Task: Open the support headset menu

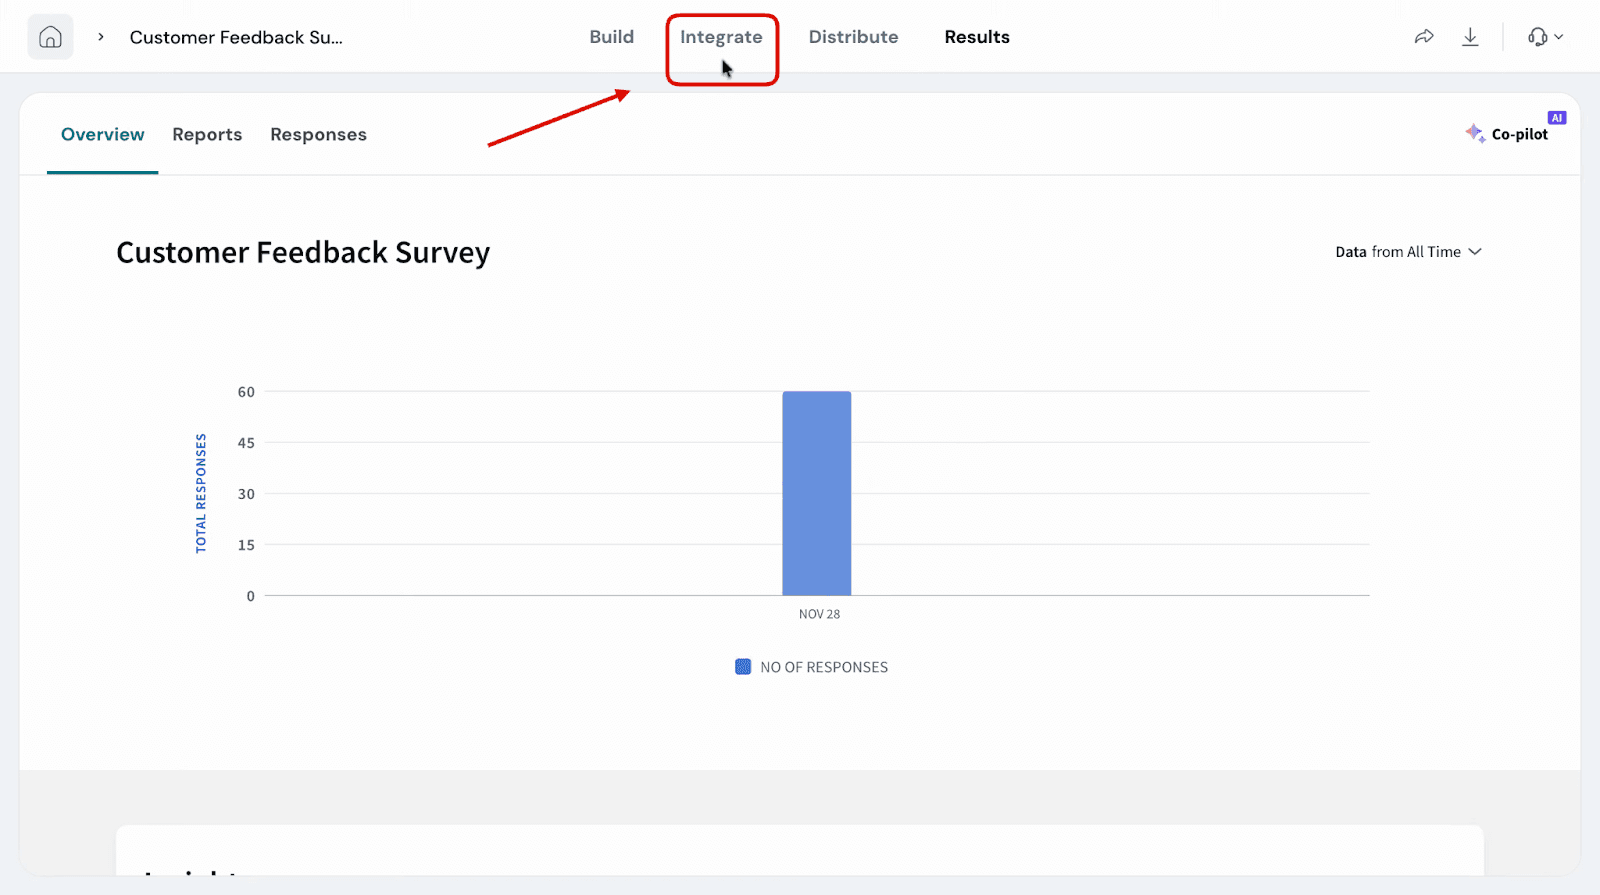Action: tap(1545, 37)
